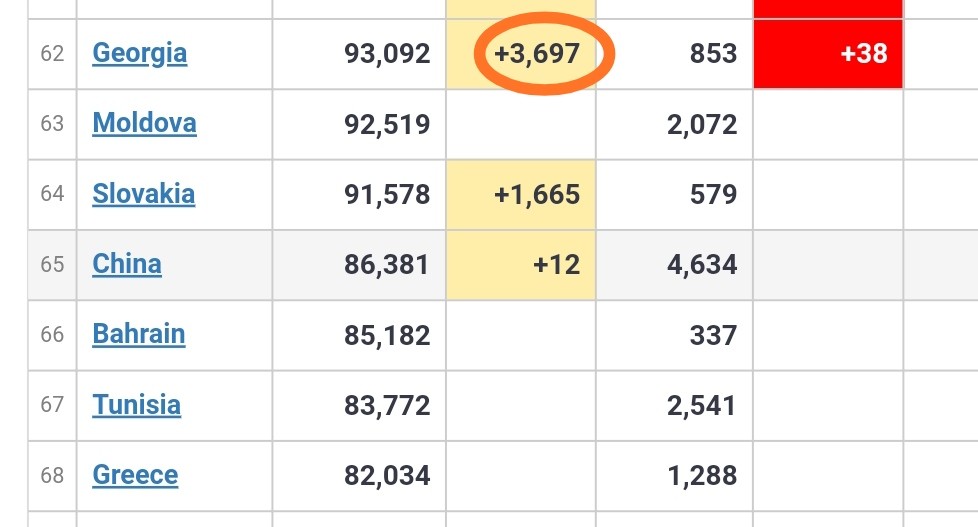Screen dimensions: 978x527
Task: Select Tunisia's 2,541 deaths value
Action: pyautogui.click(x=699, y=405)
